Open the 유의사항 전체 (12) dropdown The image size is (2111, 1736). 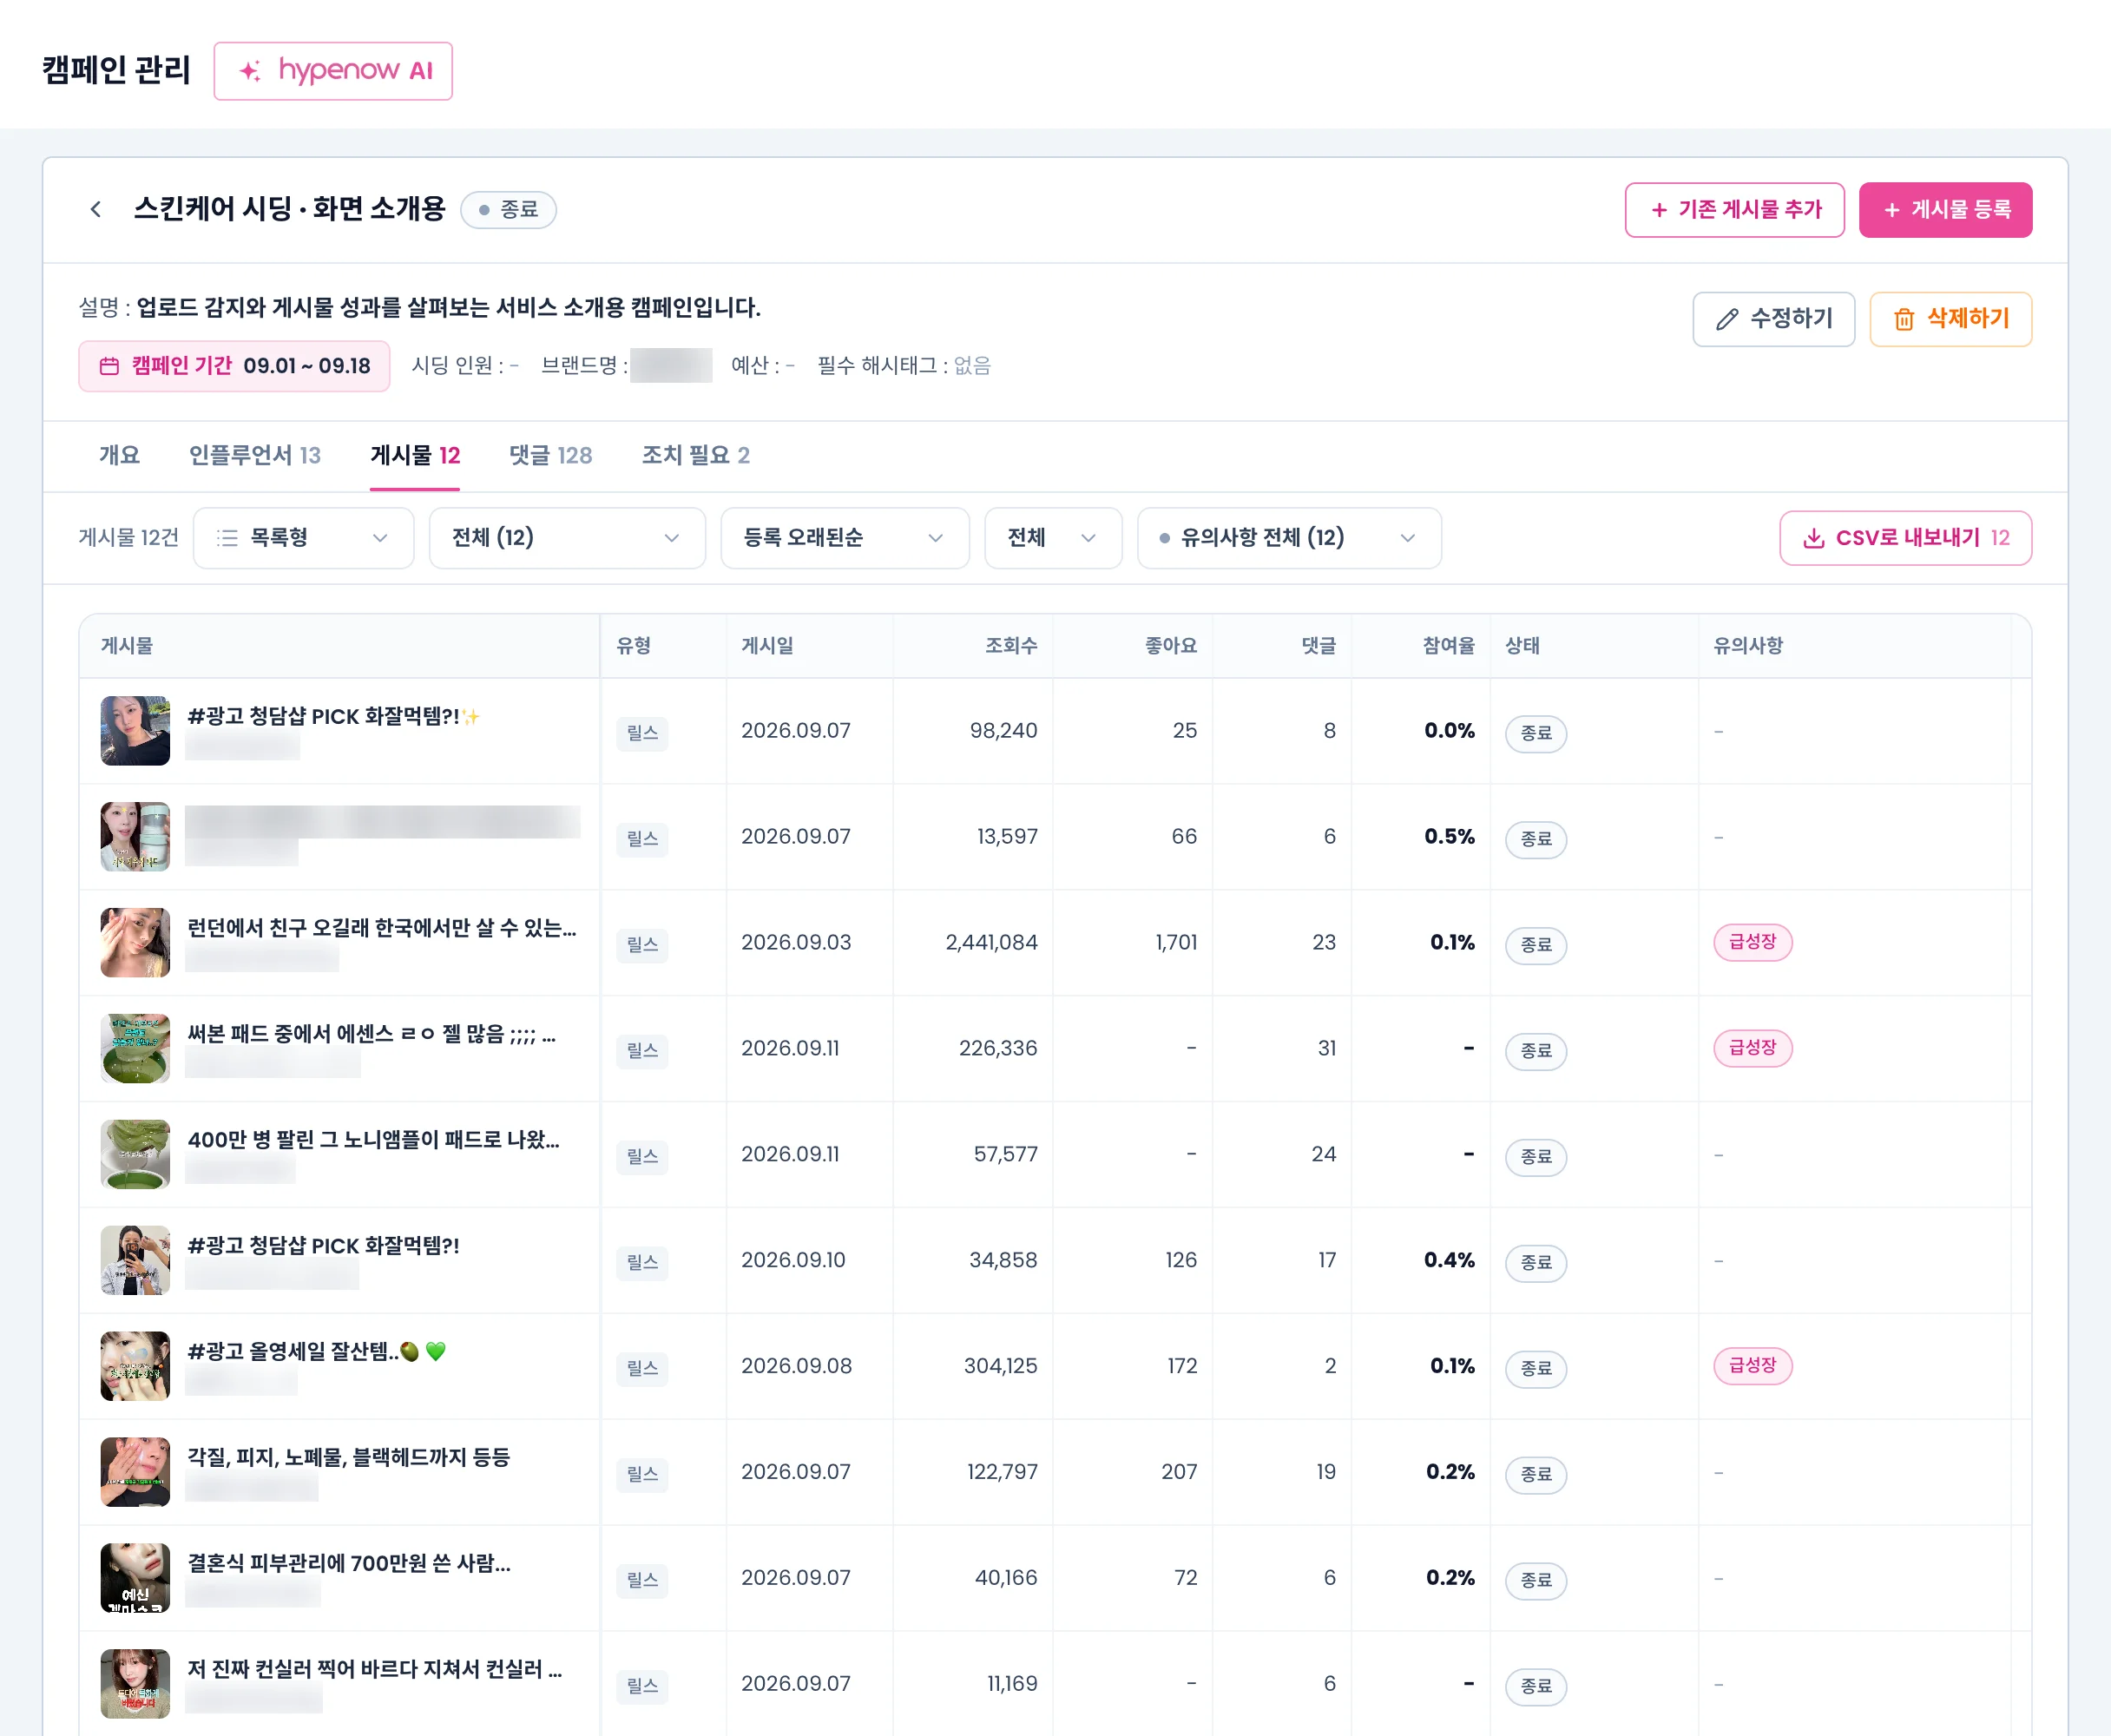click(1288, 538)
